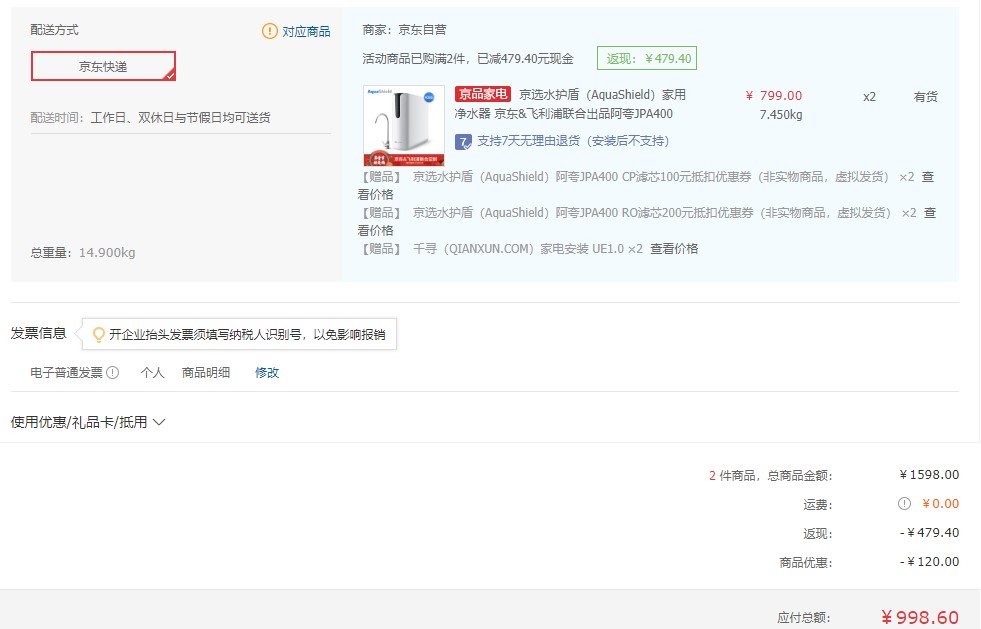The height and width of the screenshot is (629, 981).
Task: Open the 支持7天无理由退货 policy link
Action: click(573, 141)
